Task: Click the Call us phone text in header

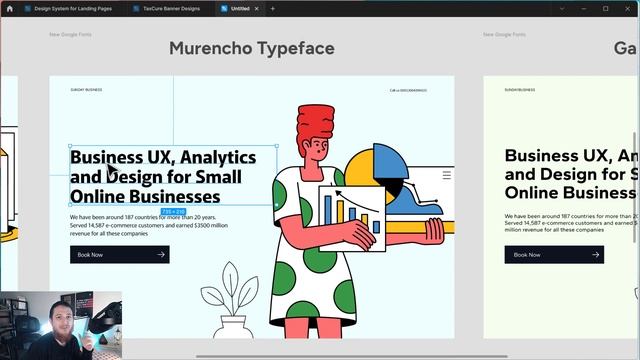Action: tap(408, 90)
